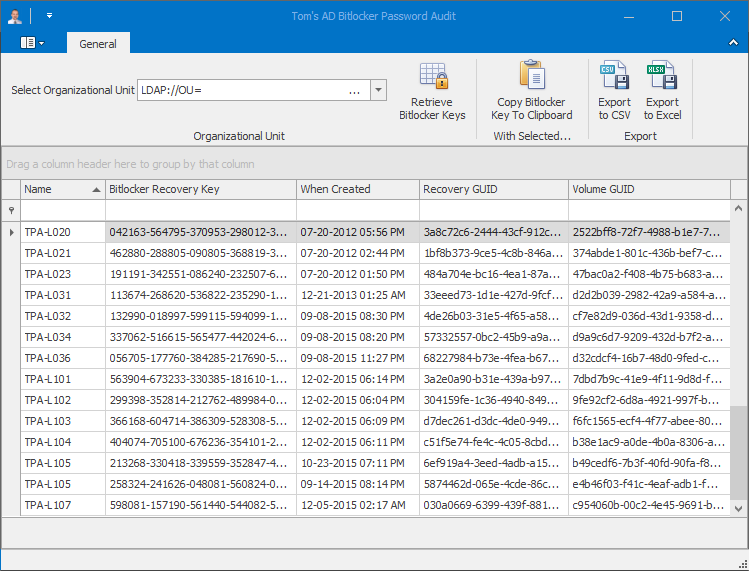Expand the Organizational Unit dropdown arrow
This screenshot has width=749, height=571.
tap(378, 90)
